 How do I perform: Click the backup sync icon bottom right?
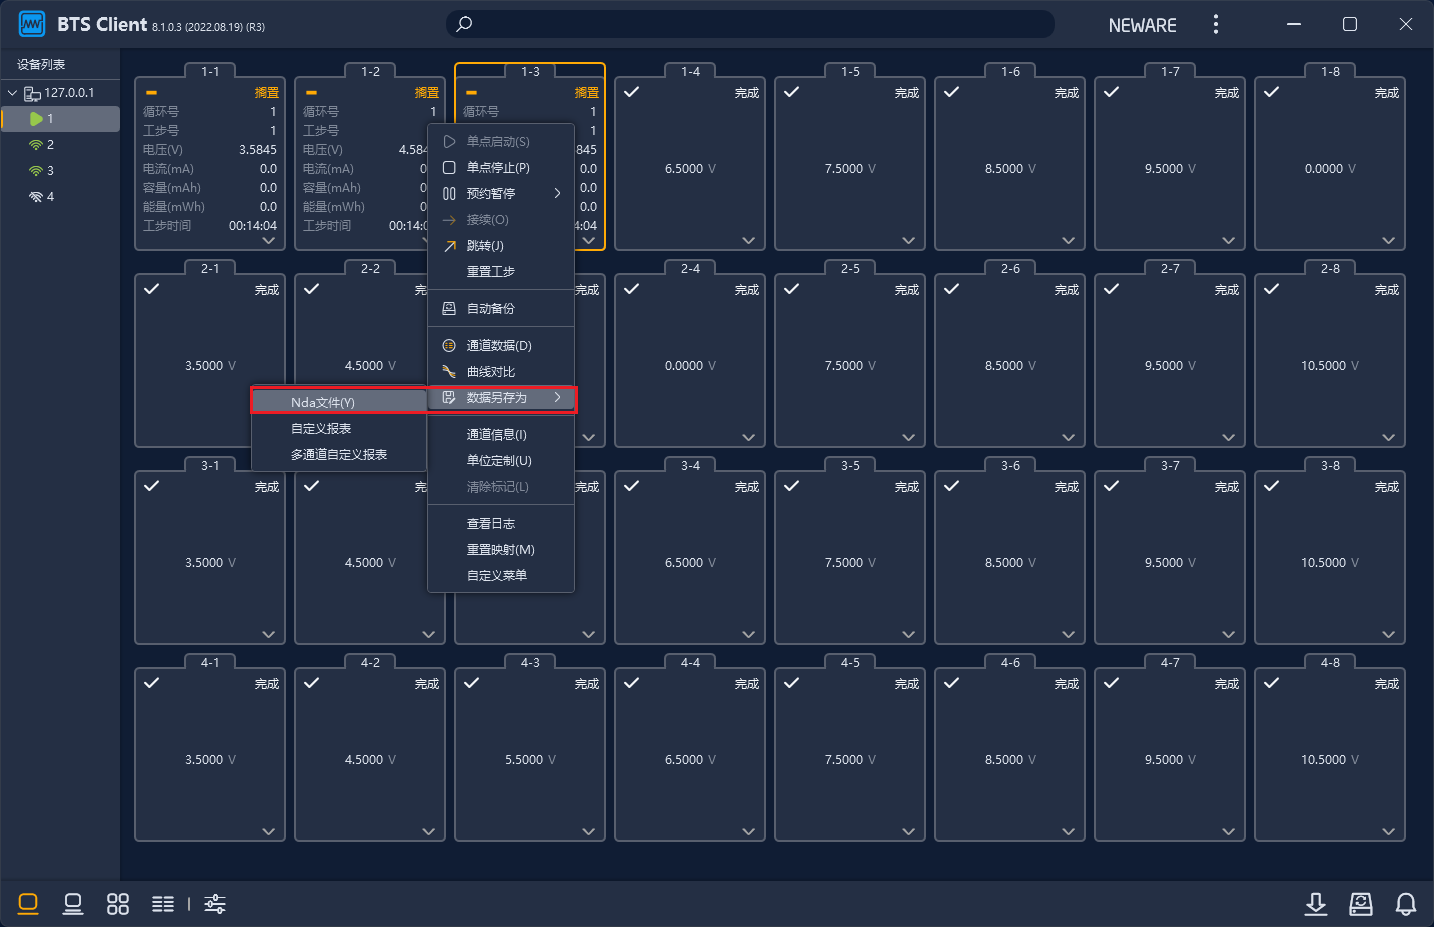tap(1361, 904)
